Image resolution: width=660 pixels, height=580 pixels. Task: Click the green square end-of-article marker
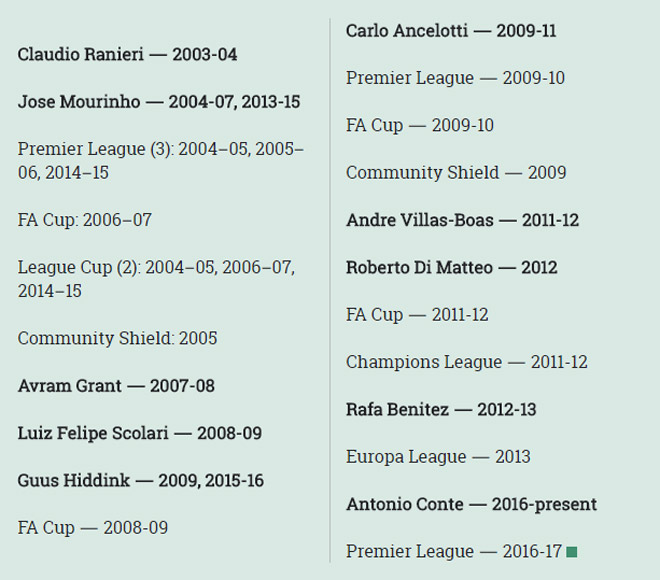click(572, 551)
